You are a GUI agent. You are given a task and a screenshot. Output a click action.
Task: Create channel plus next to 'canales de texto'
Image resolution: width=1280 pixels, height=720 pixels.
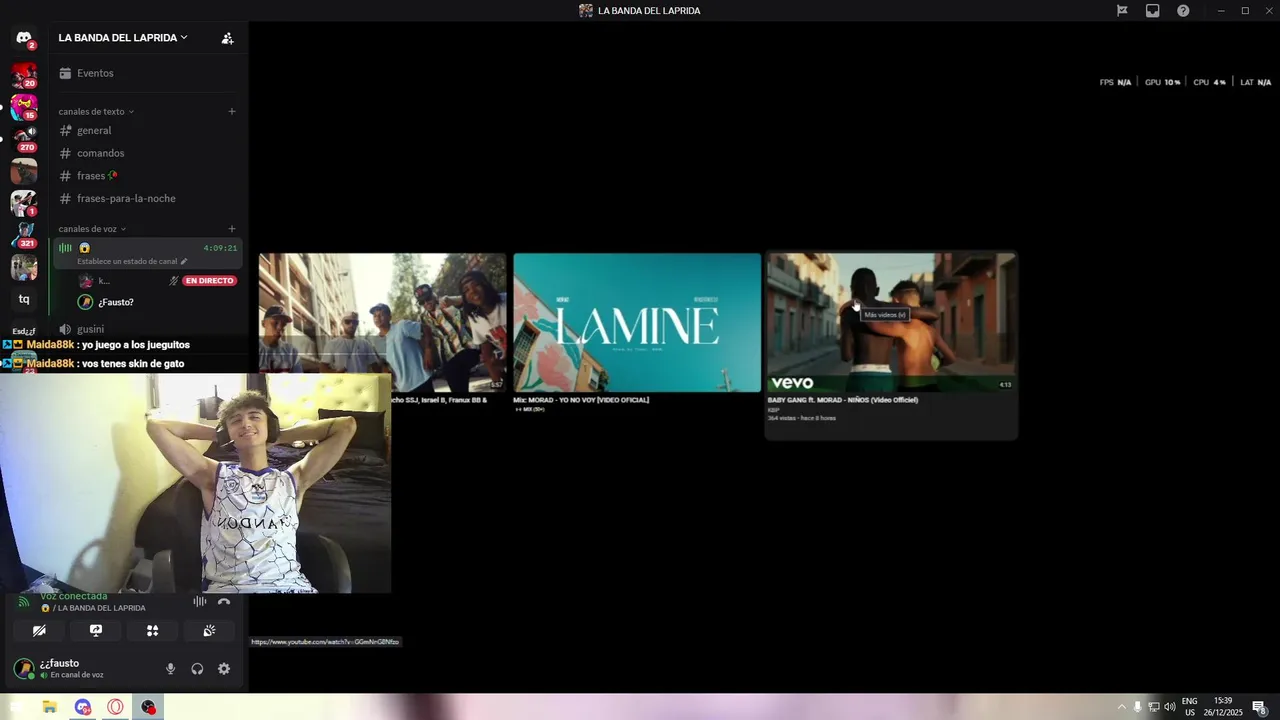coord(232,111)
